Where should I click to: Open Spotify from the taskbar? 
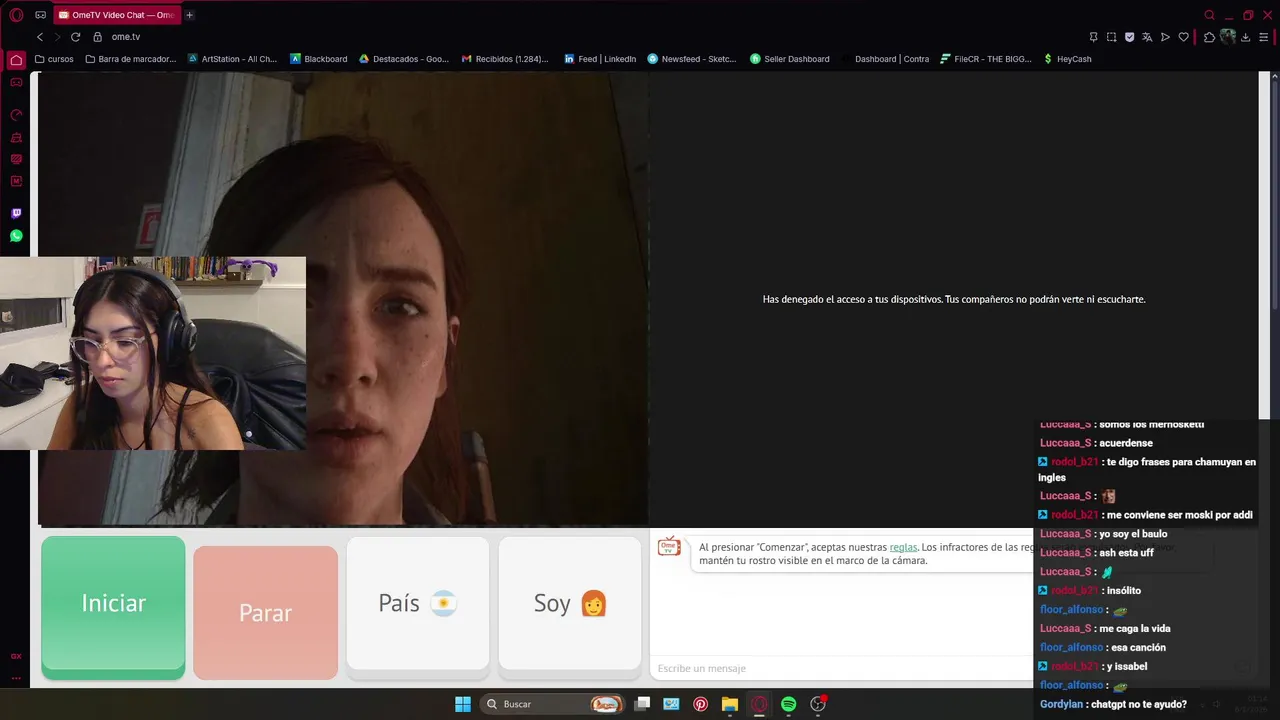click(x=788, y=704)
